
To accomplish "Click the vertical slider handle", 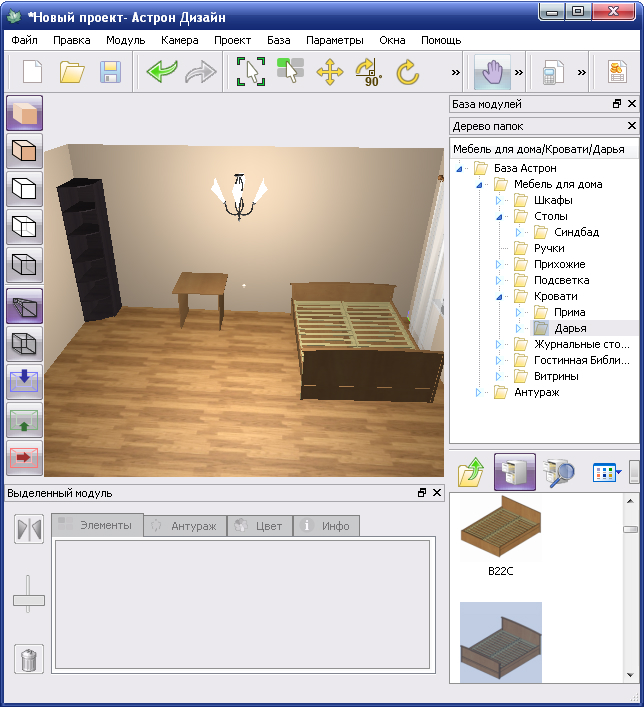I will click(x=29, y=600).
